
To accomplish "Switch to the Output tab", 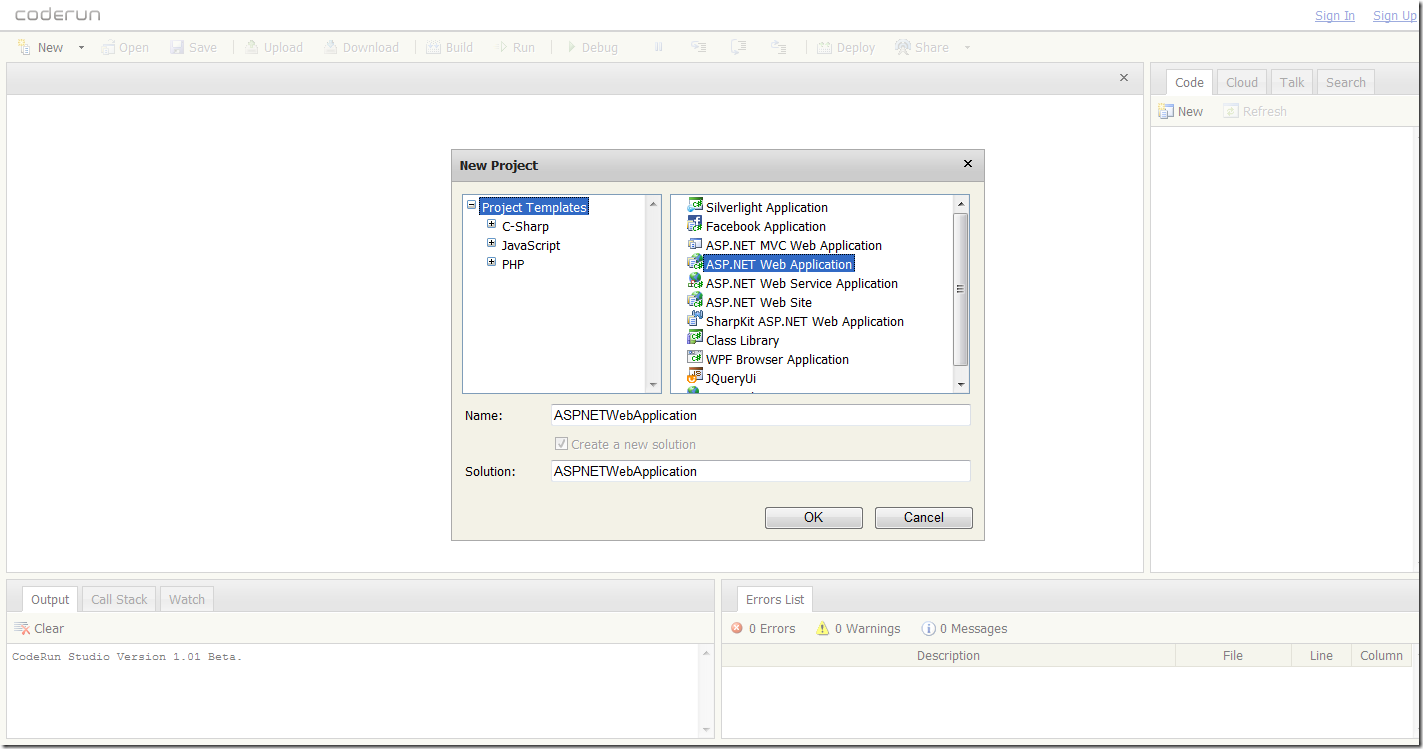I will point(50,599).
